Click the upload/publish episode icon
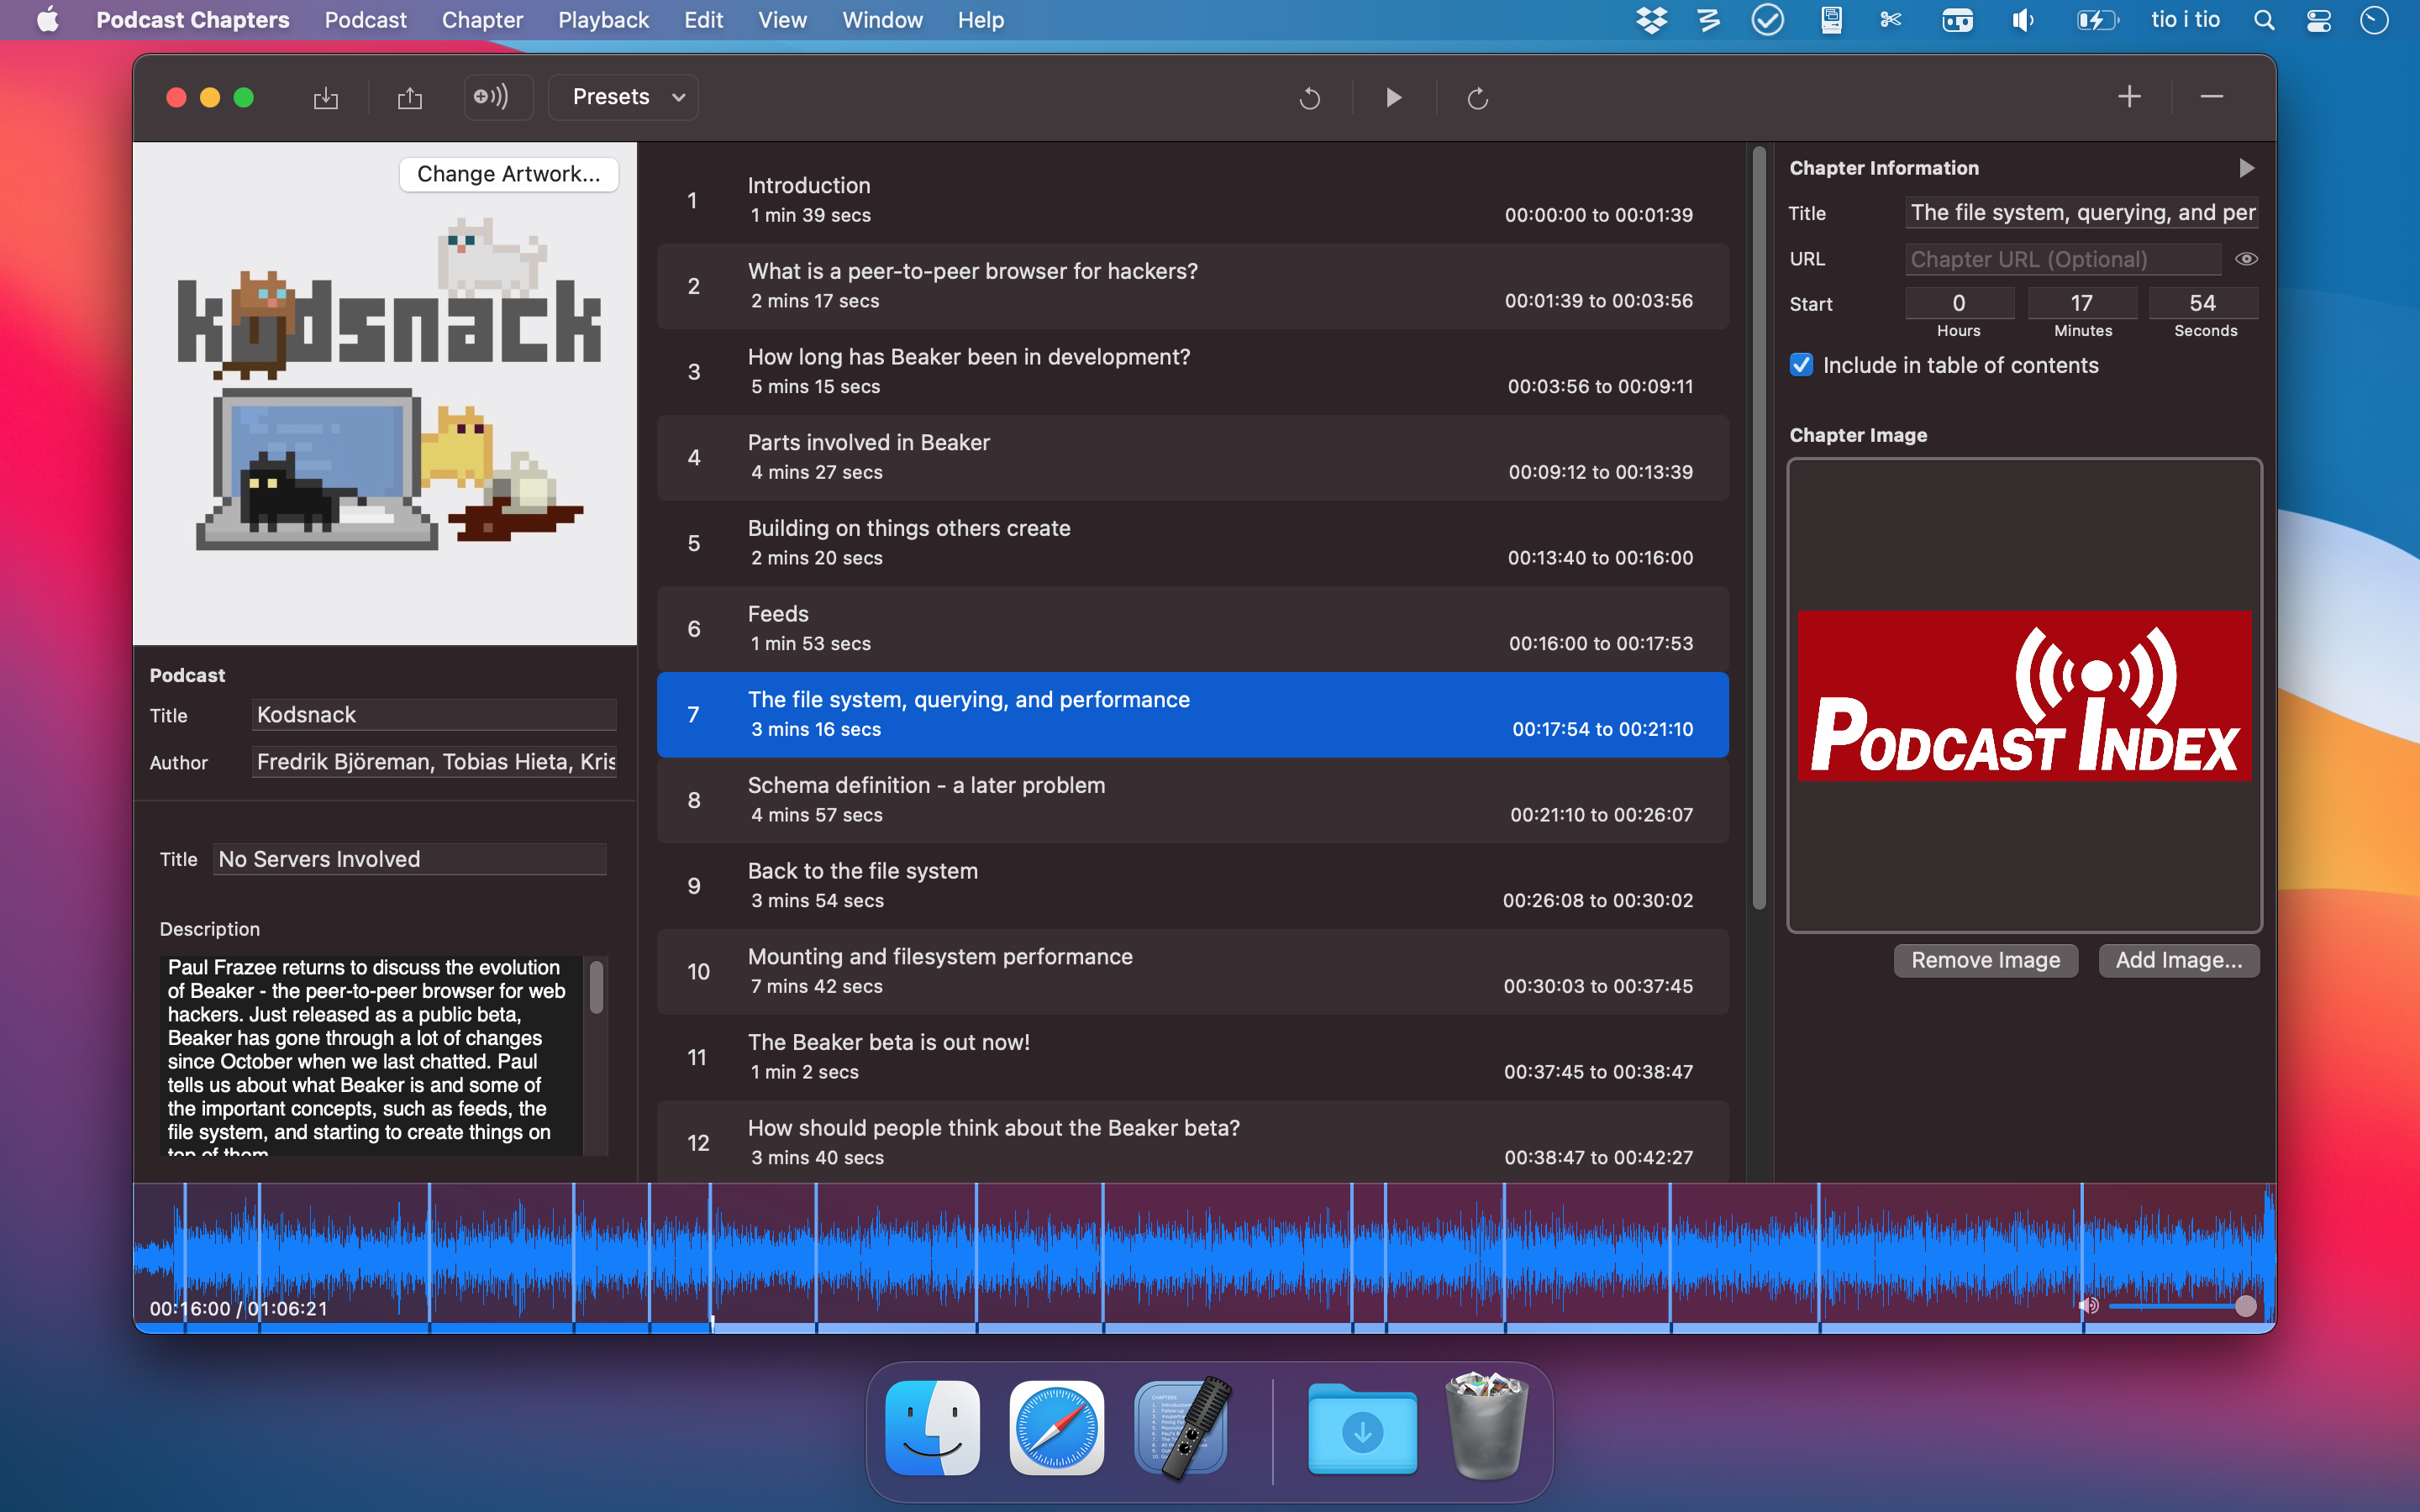 tap(408, 97)
